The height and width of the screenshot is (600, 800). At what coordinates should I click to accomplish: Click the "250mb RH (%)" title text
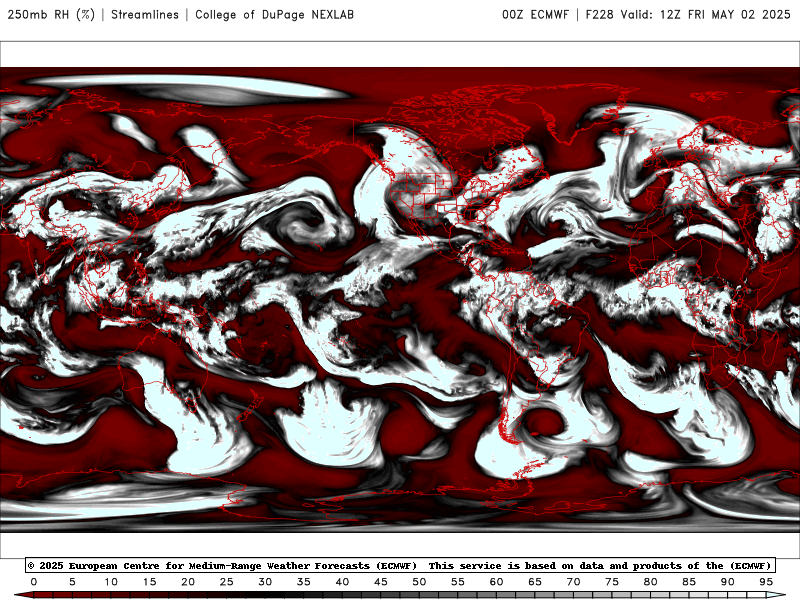point(51,15)
